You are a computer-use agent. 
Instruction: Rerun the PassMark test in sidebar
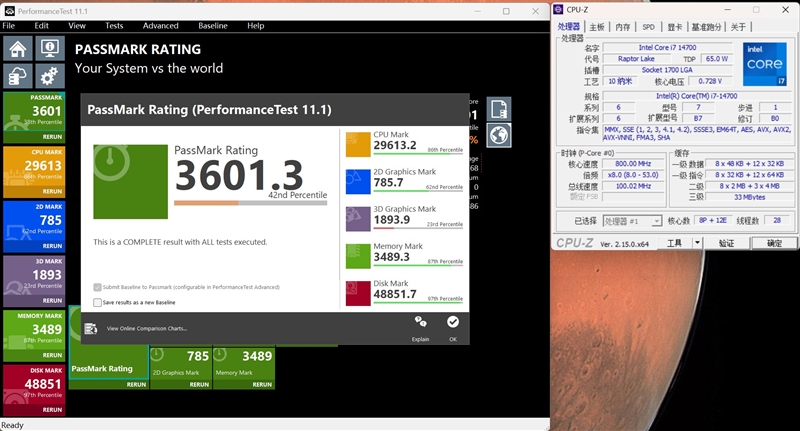click(52, 137)
